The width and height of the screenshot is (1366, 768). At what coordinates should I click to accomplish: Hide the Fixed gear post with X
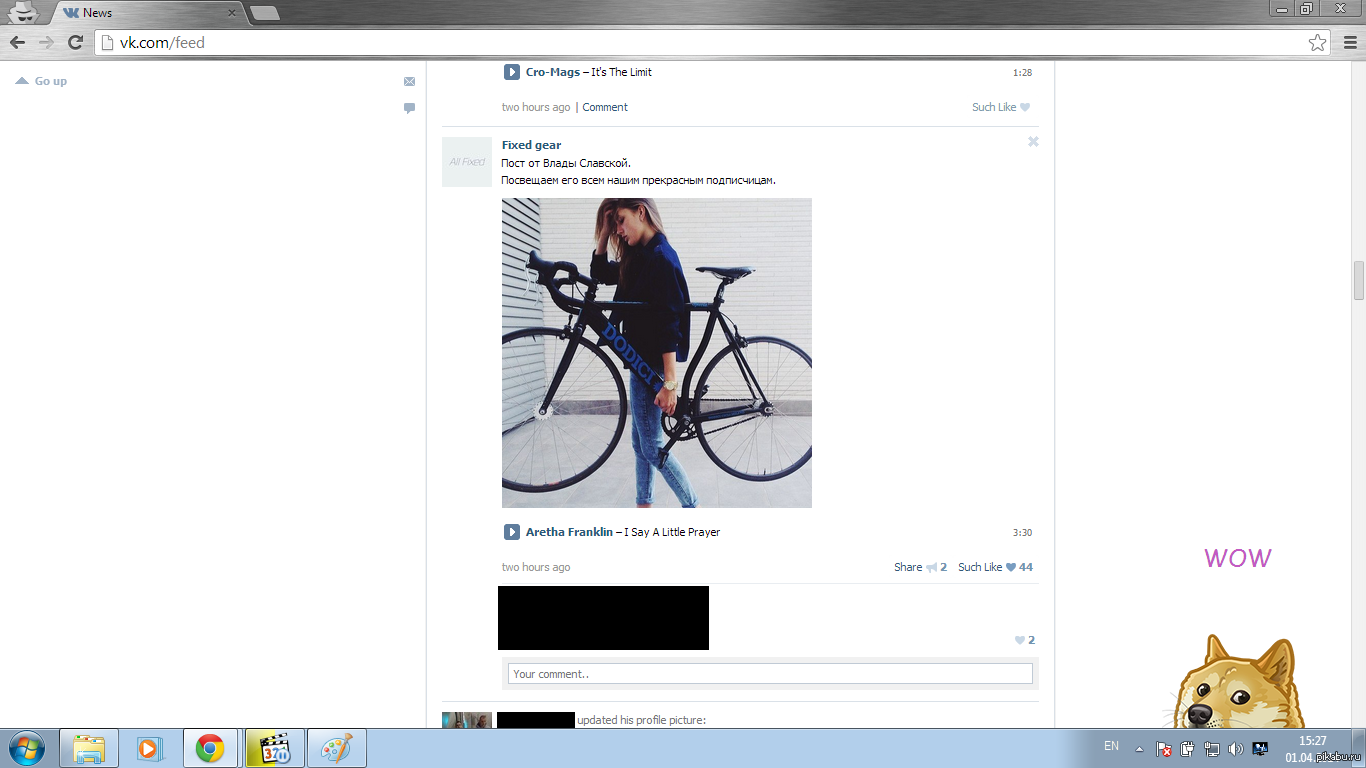click(1033, 142)
